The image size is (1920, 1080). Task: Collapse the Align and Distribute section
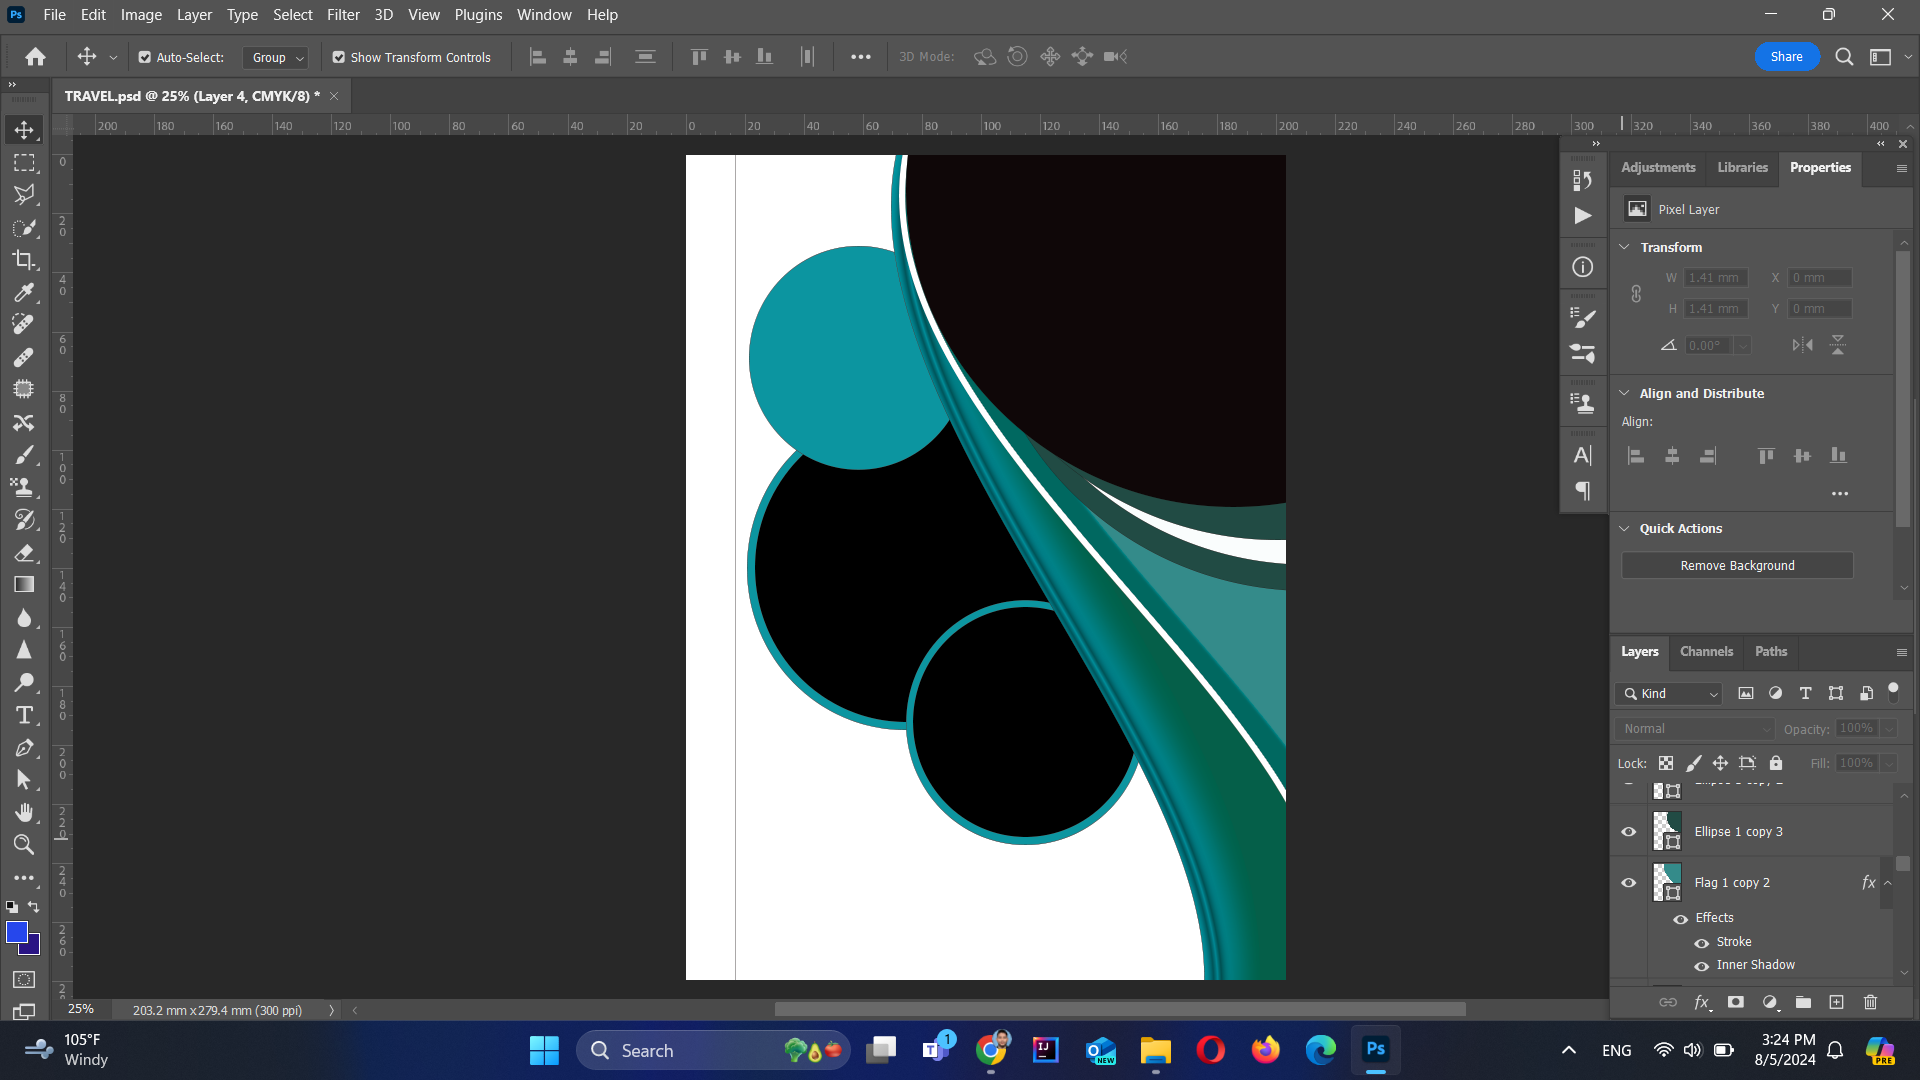(x=1625, y=393)
